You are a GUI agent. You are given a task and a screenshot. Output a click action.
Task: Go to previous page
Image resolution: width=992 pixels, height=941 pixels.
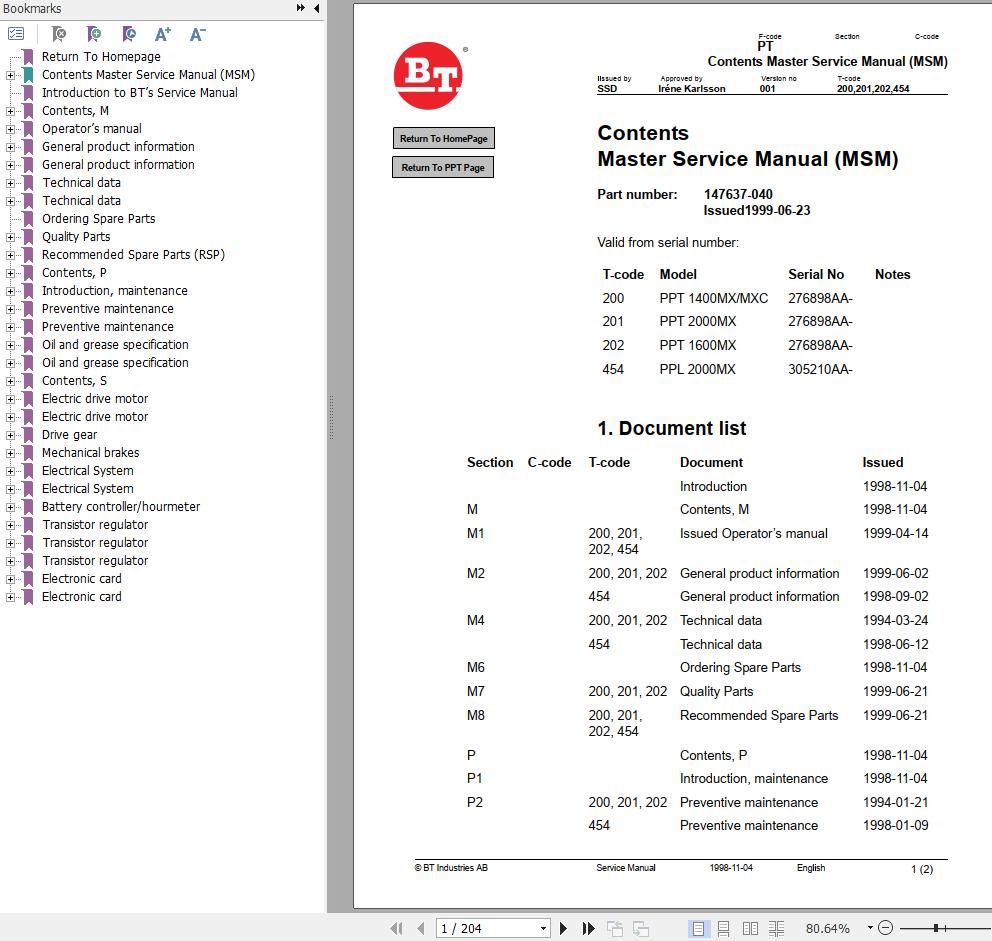[421, 928]
